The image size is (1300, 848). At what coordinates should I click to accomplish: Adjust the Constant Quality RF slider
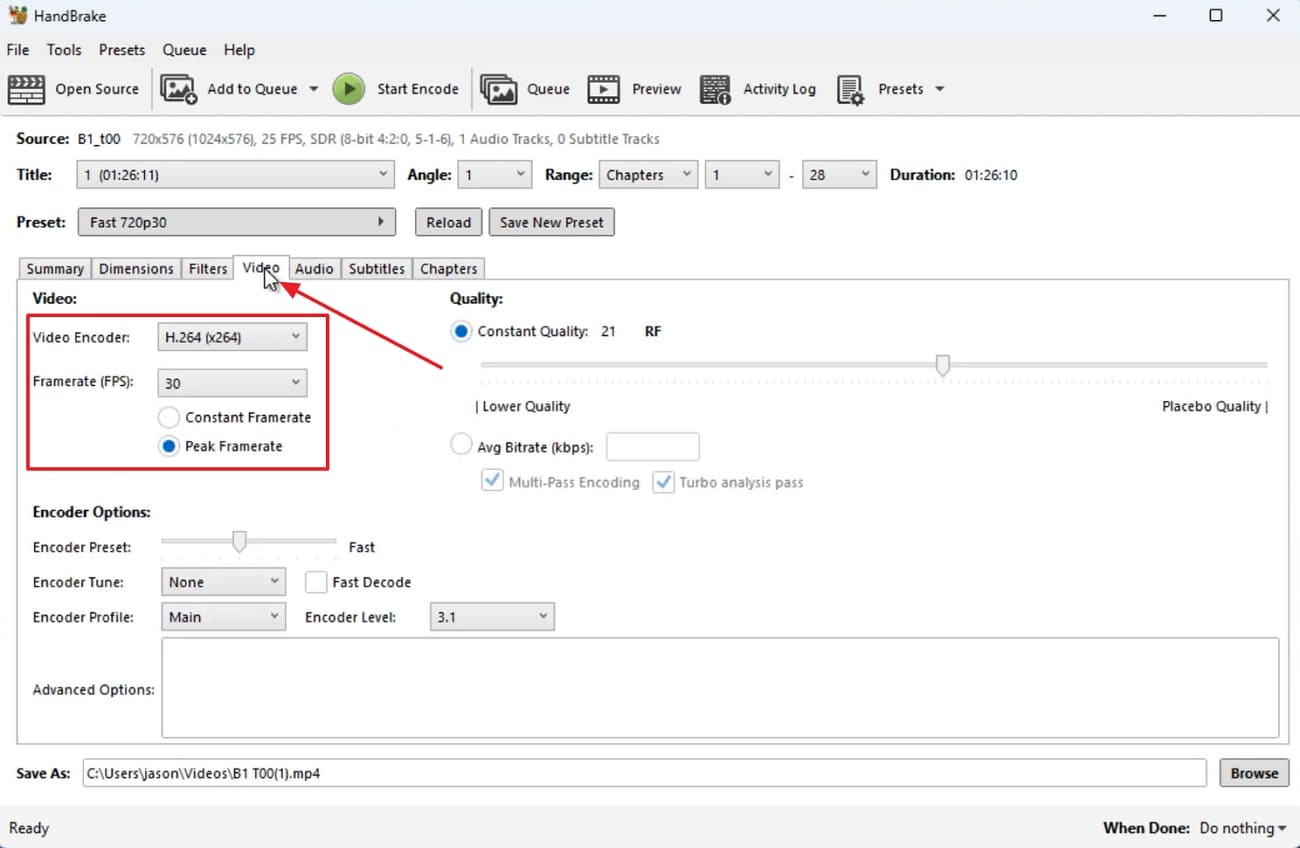click(x=942, y=366)
